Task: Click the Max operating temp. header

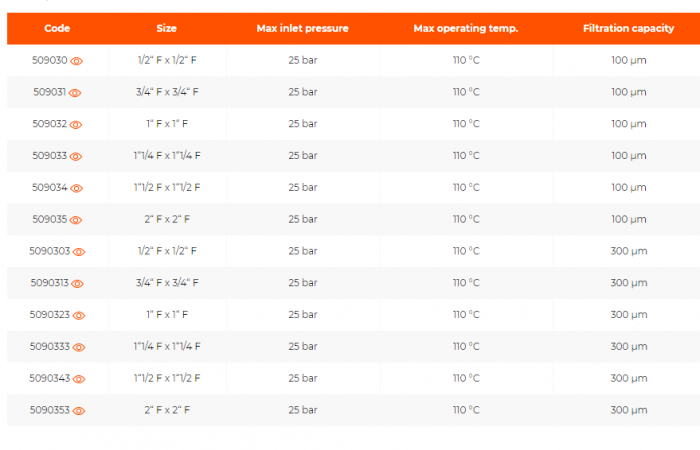Action: [x=466, y=28]
